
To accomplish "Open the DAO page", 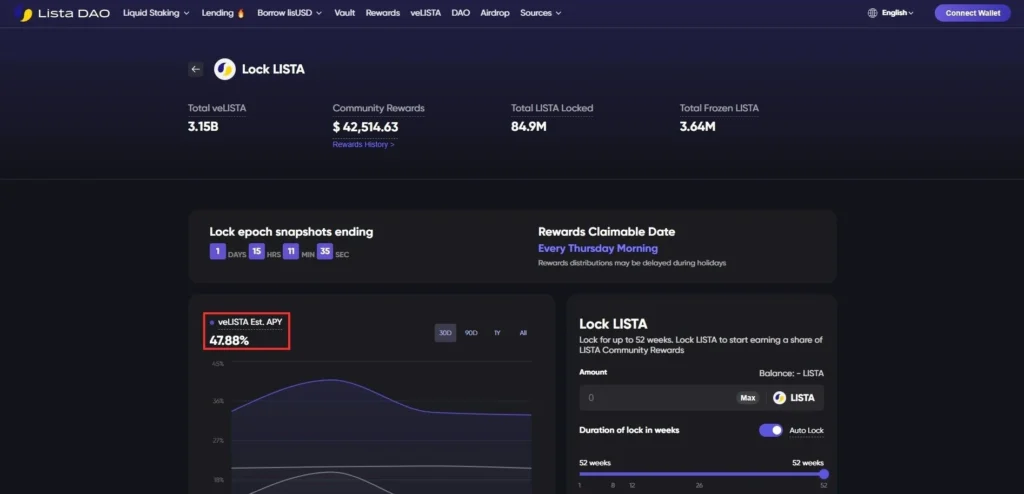I will point(460,13).
